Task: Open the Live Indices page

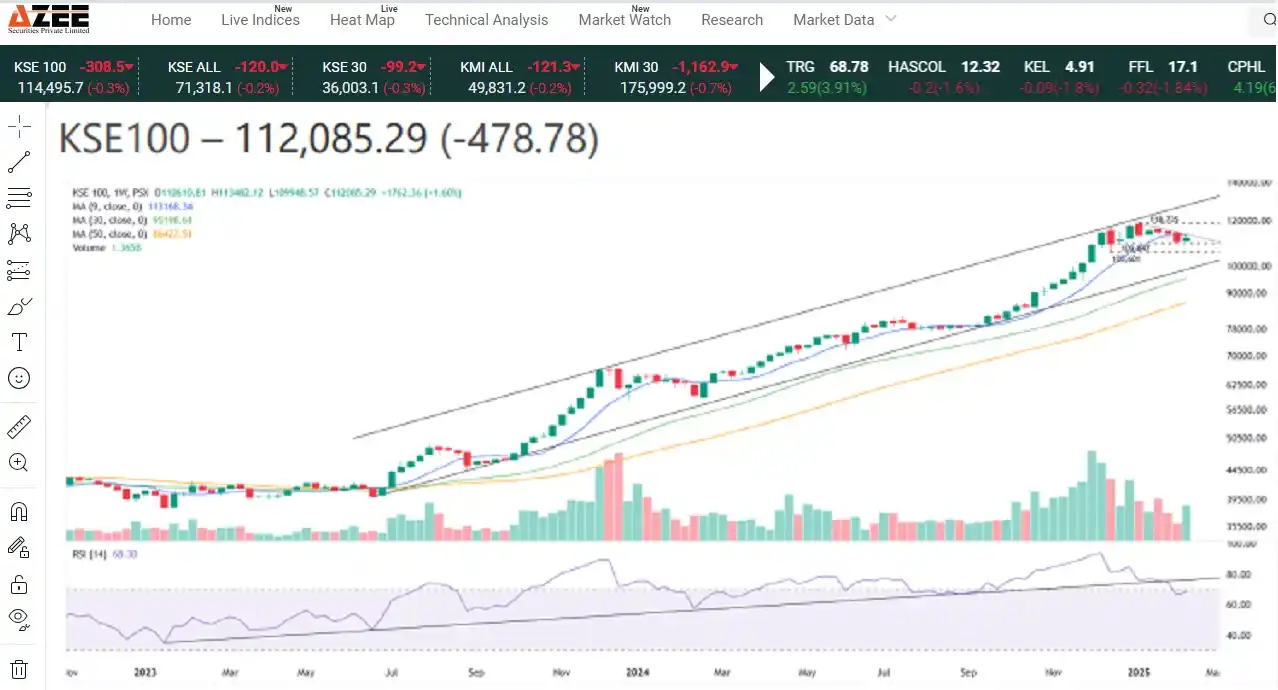Action: pos(260,20)
